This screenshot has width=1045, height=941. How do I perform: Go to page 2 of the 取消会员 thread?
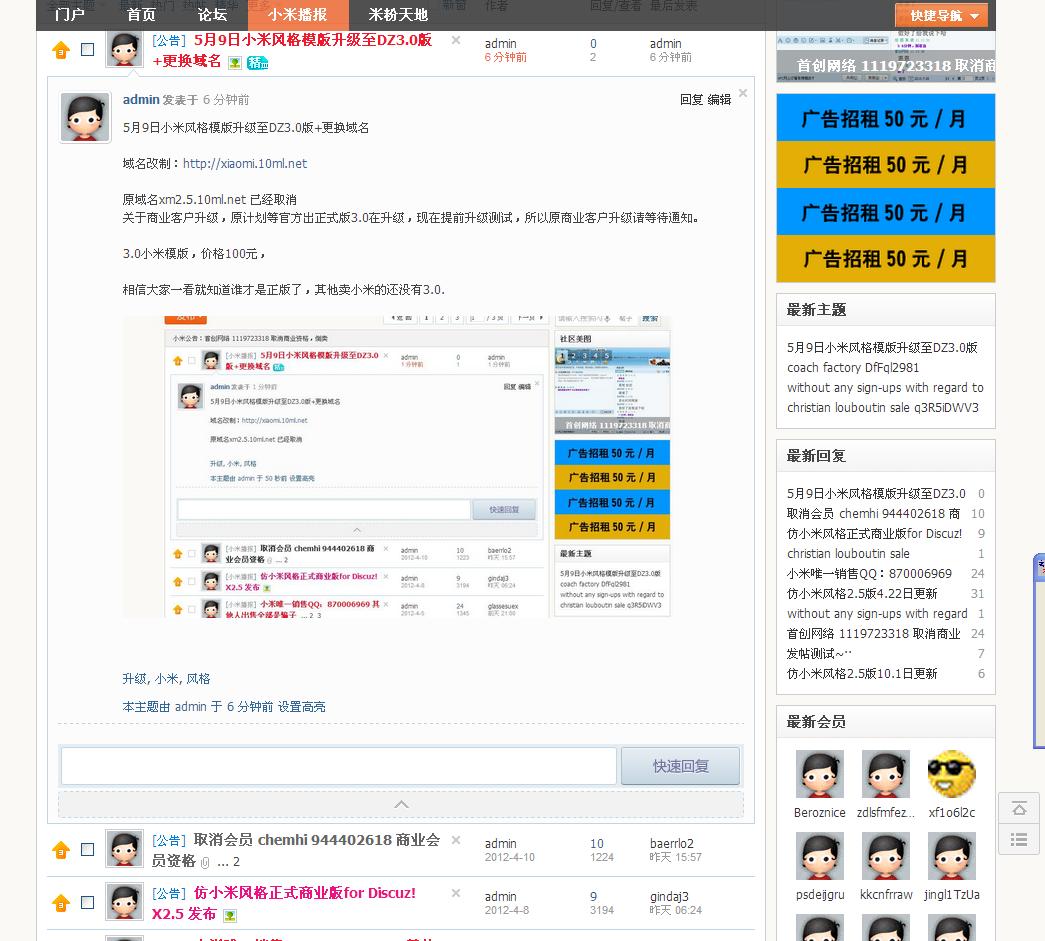[236, 862]
